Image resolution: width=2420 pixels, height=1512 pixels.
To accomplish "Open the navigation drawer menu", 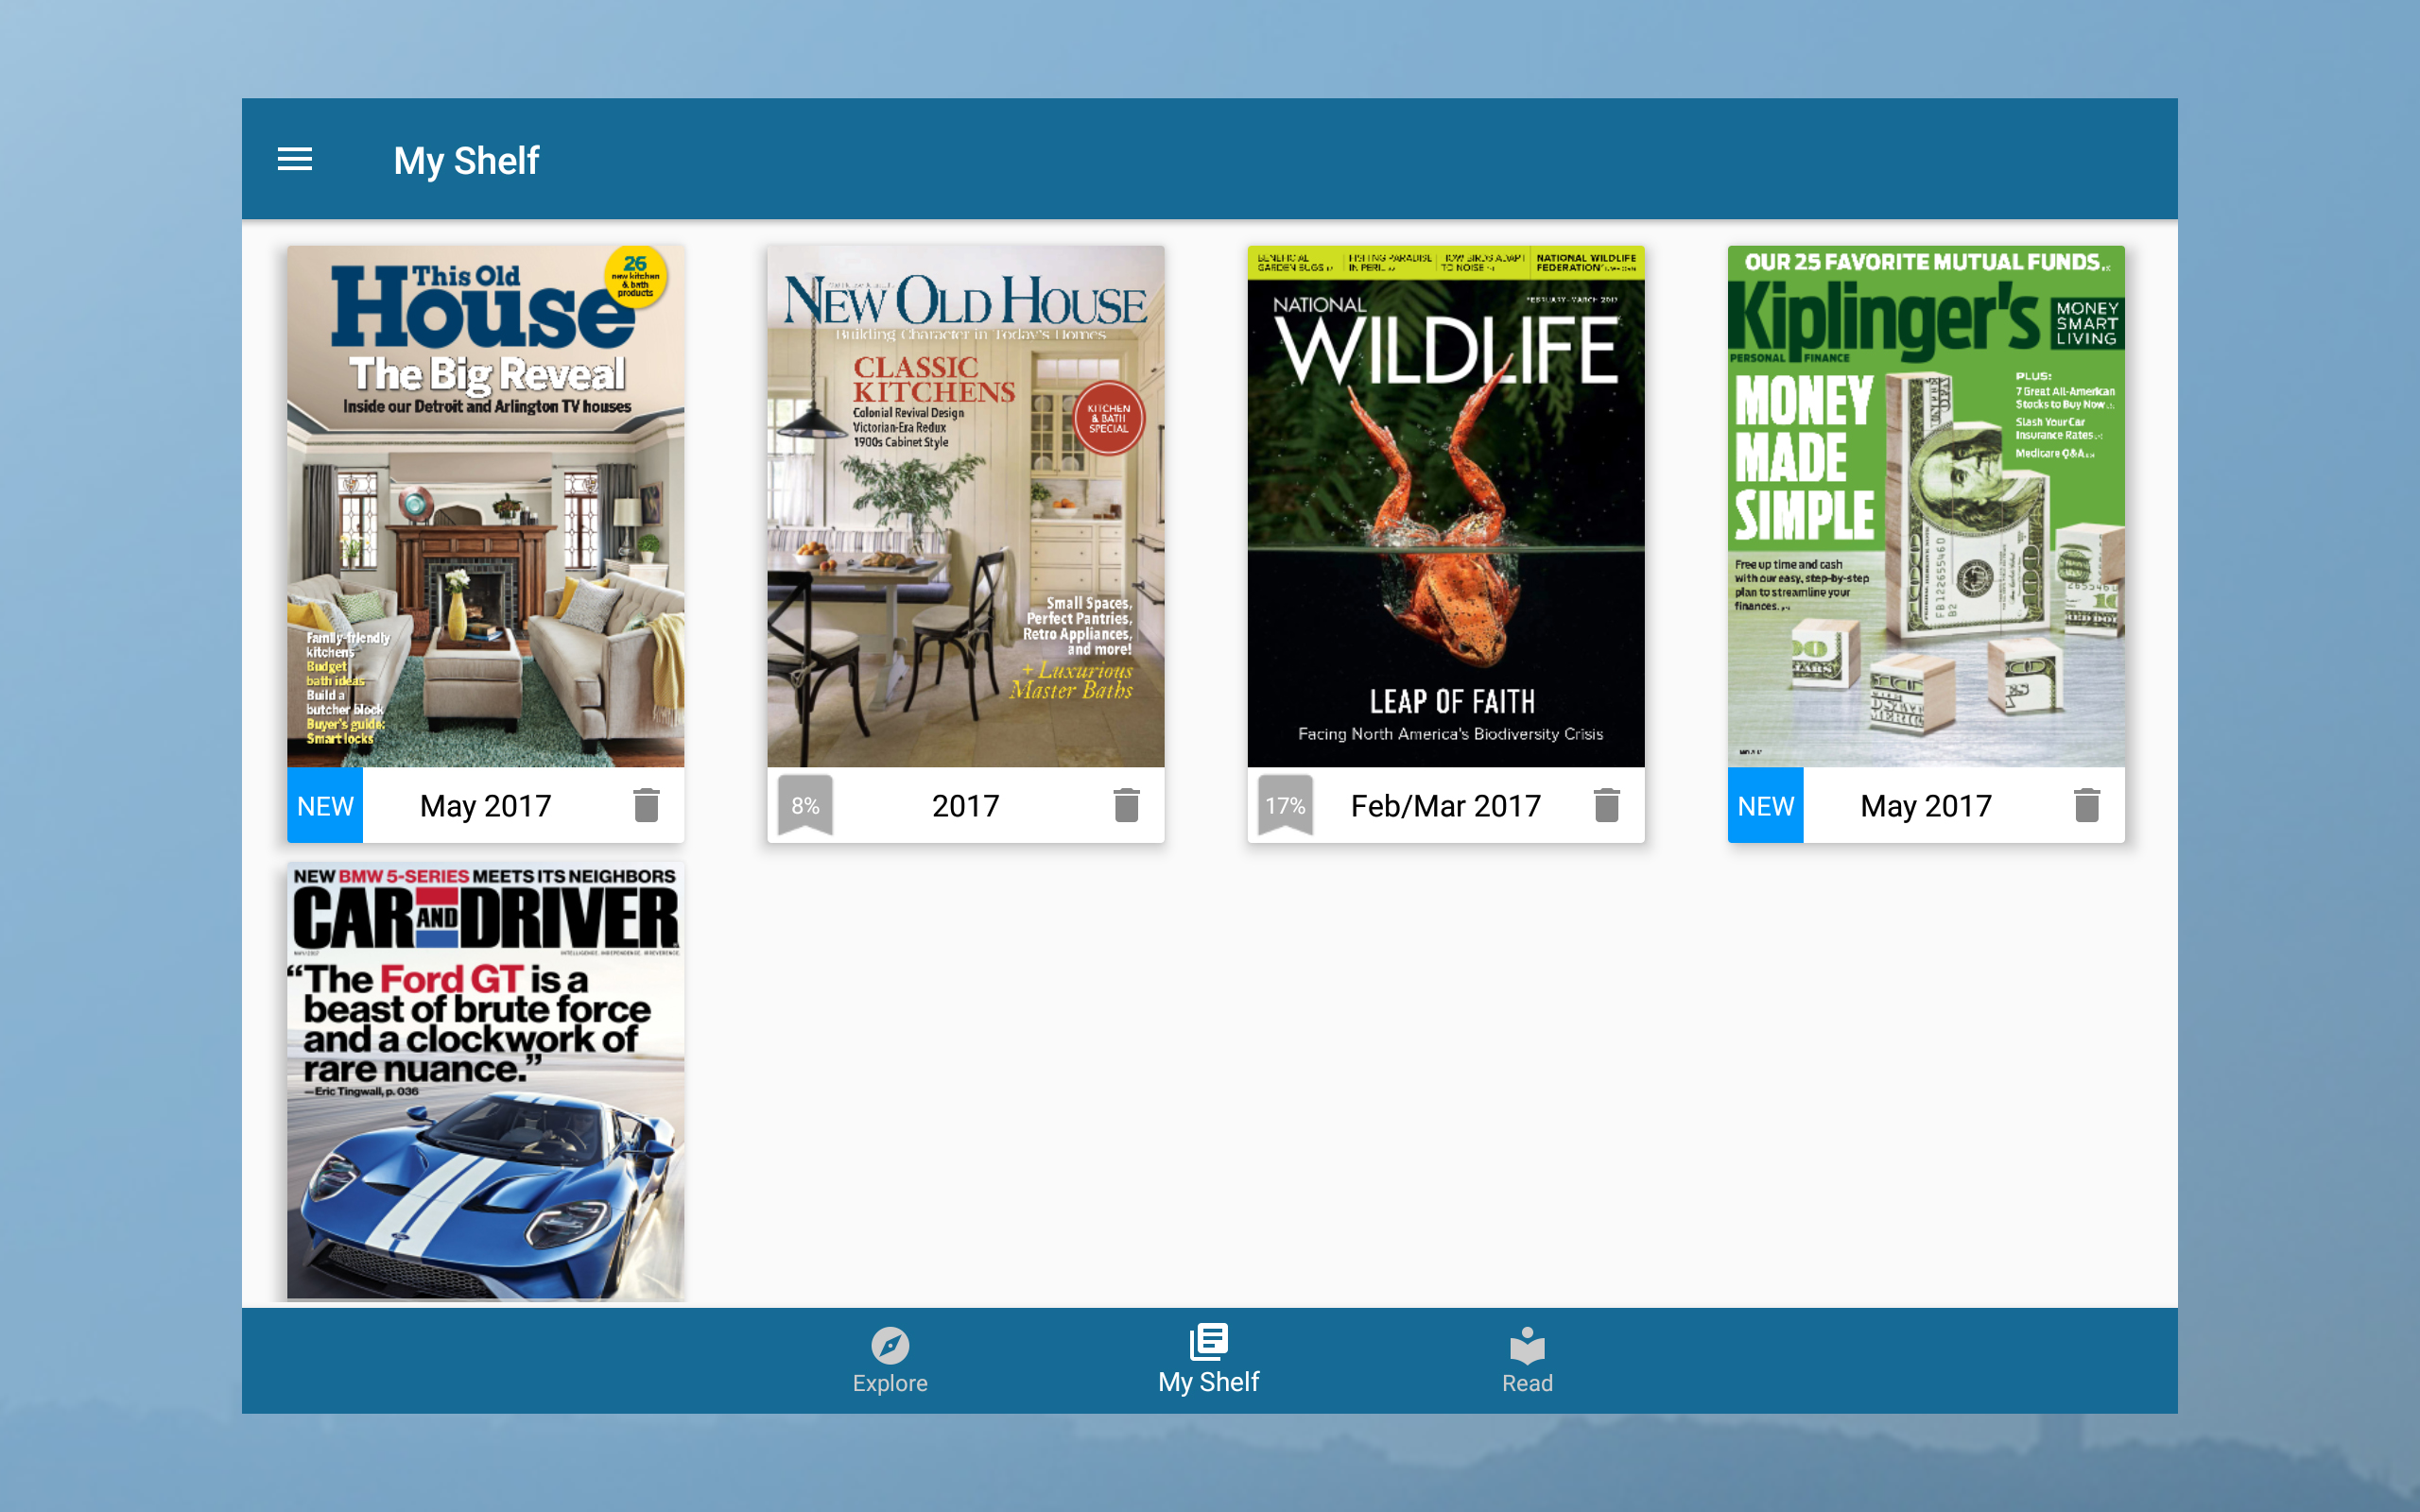I will [x=295, y=160].
